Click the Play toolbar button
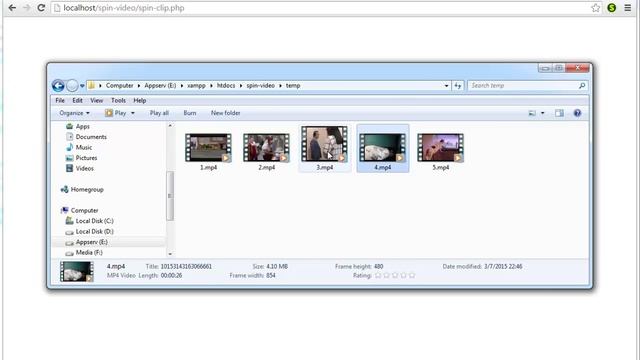640x360 pixels. tap(116, 113)
